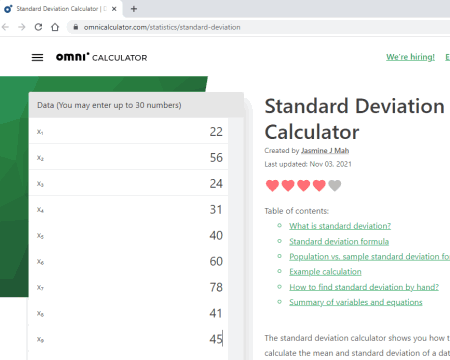Rate with the first red heart
Viewport: 450px width, 360px height.
[272, 185]
